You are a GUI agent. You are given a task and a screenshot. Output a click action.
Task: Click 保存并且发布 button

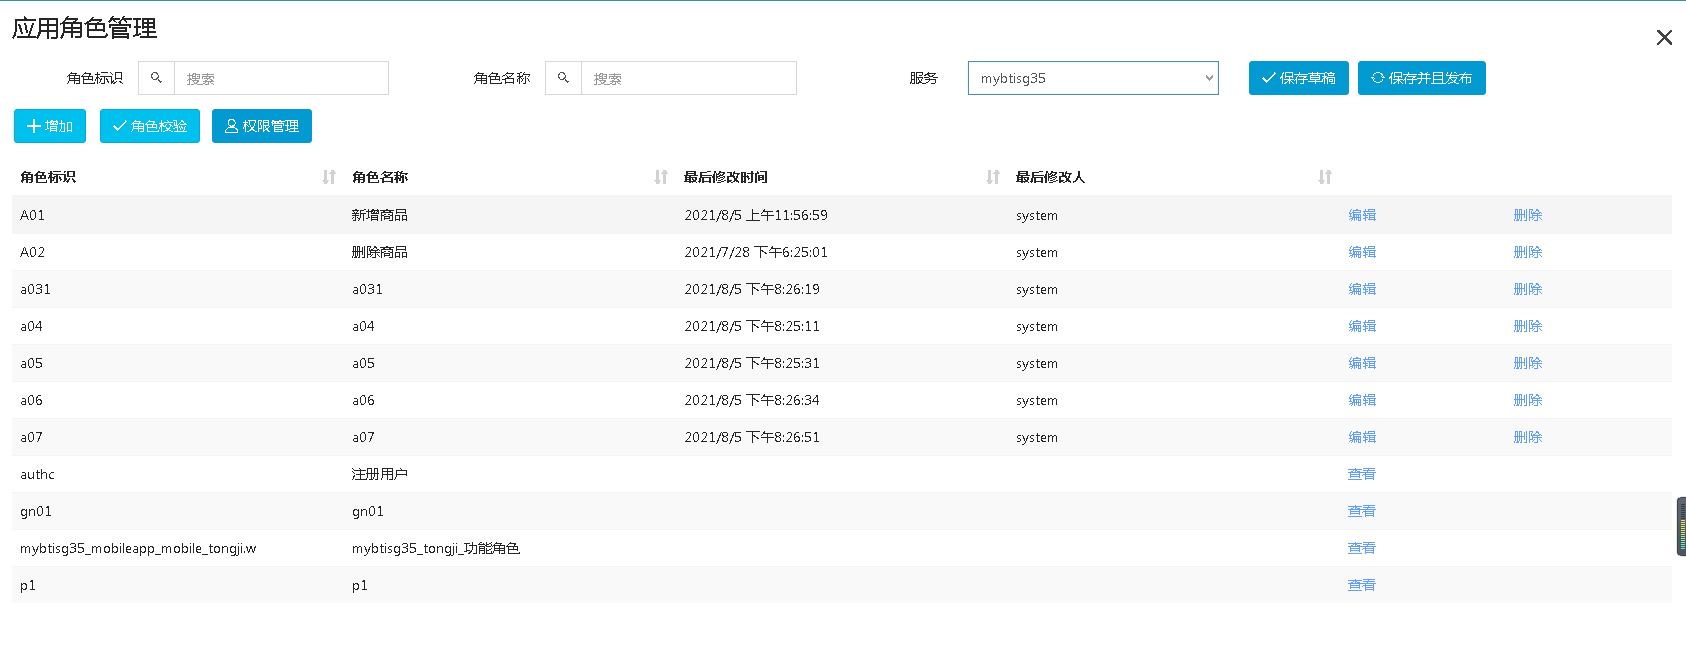pos(1421,78)
